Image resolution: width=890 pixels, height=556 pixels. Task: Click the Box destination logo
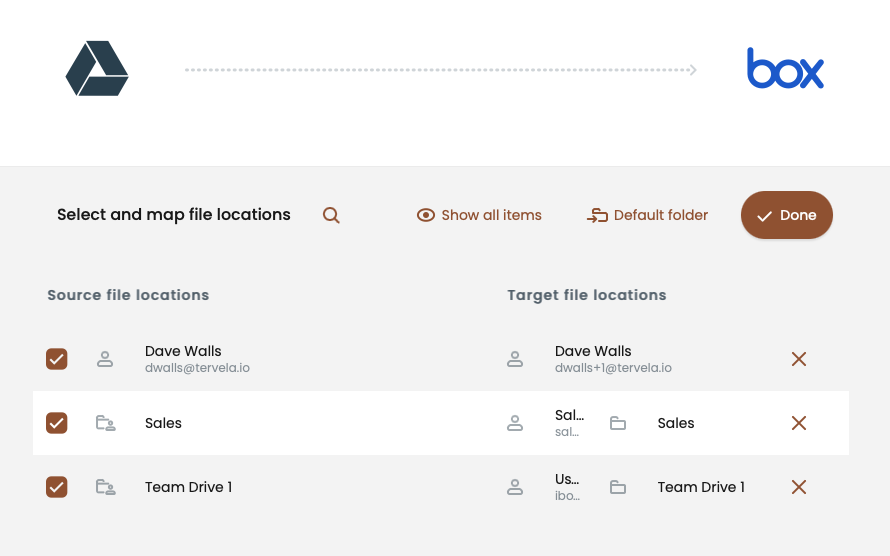click(x=785, y=69)
